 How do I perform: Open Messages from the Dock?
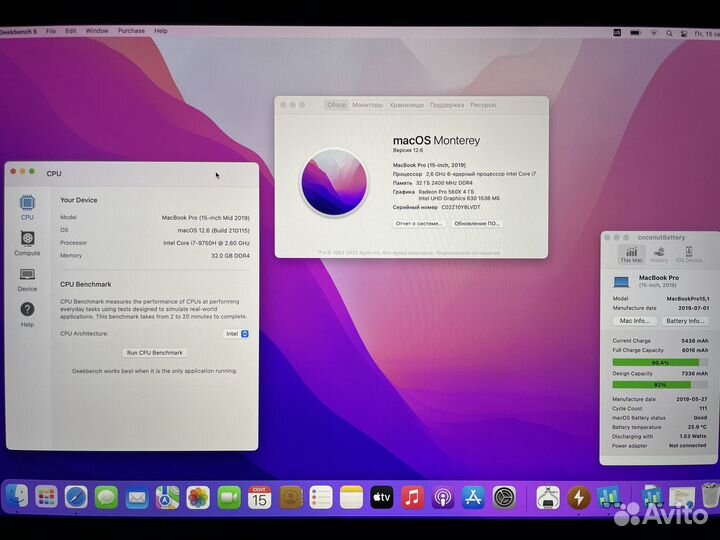[x=107, y=497]
